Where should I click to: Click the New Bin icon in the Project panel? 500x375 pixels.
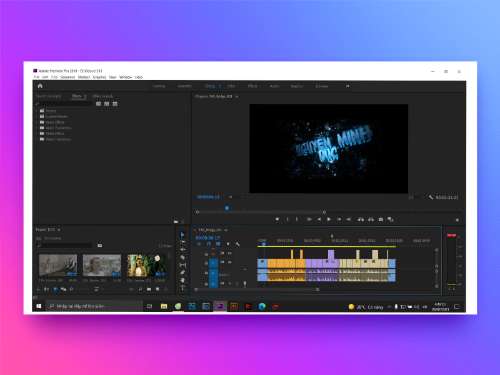pos(149,289)
